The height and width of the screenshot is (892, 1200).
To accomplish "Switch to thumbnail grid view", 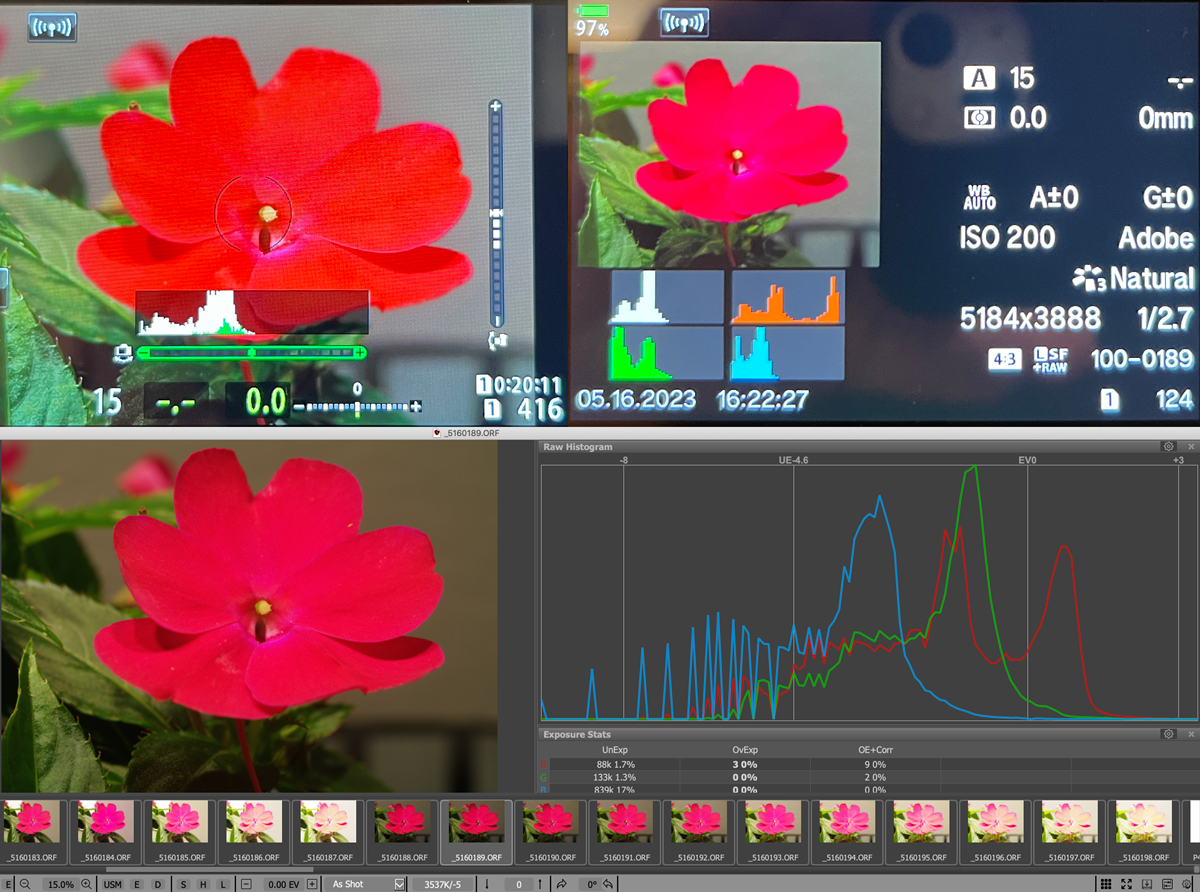I will pos(1105,884).
